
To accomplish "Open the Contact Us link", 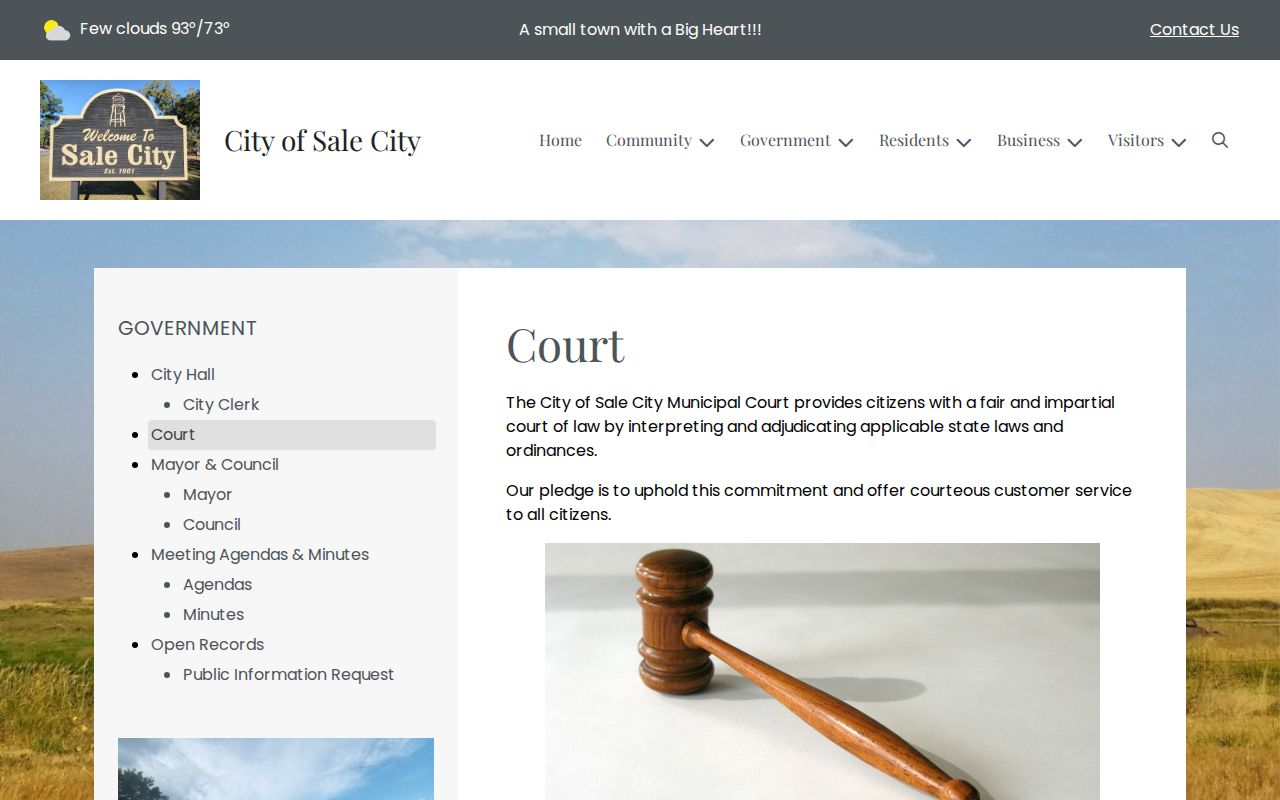I will click(x=1194, y=30).
